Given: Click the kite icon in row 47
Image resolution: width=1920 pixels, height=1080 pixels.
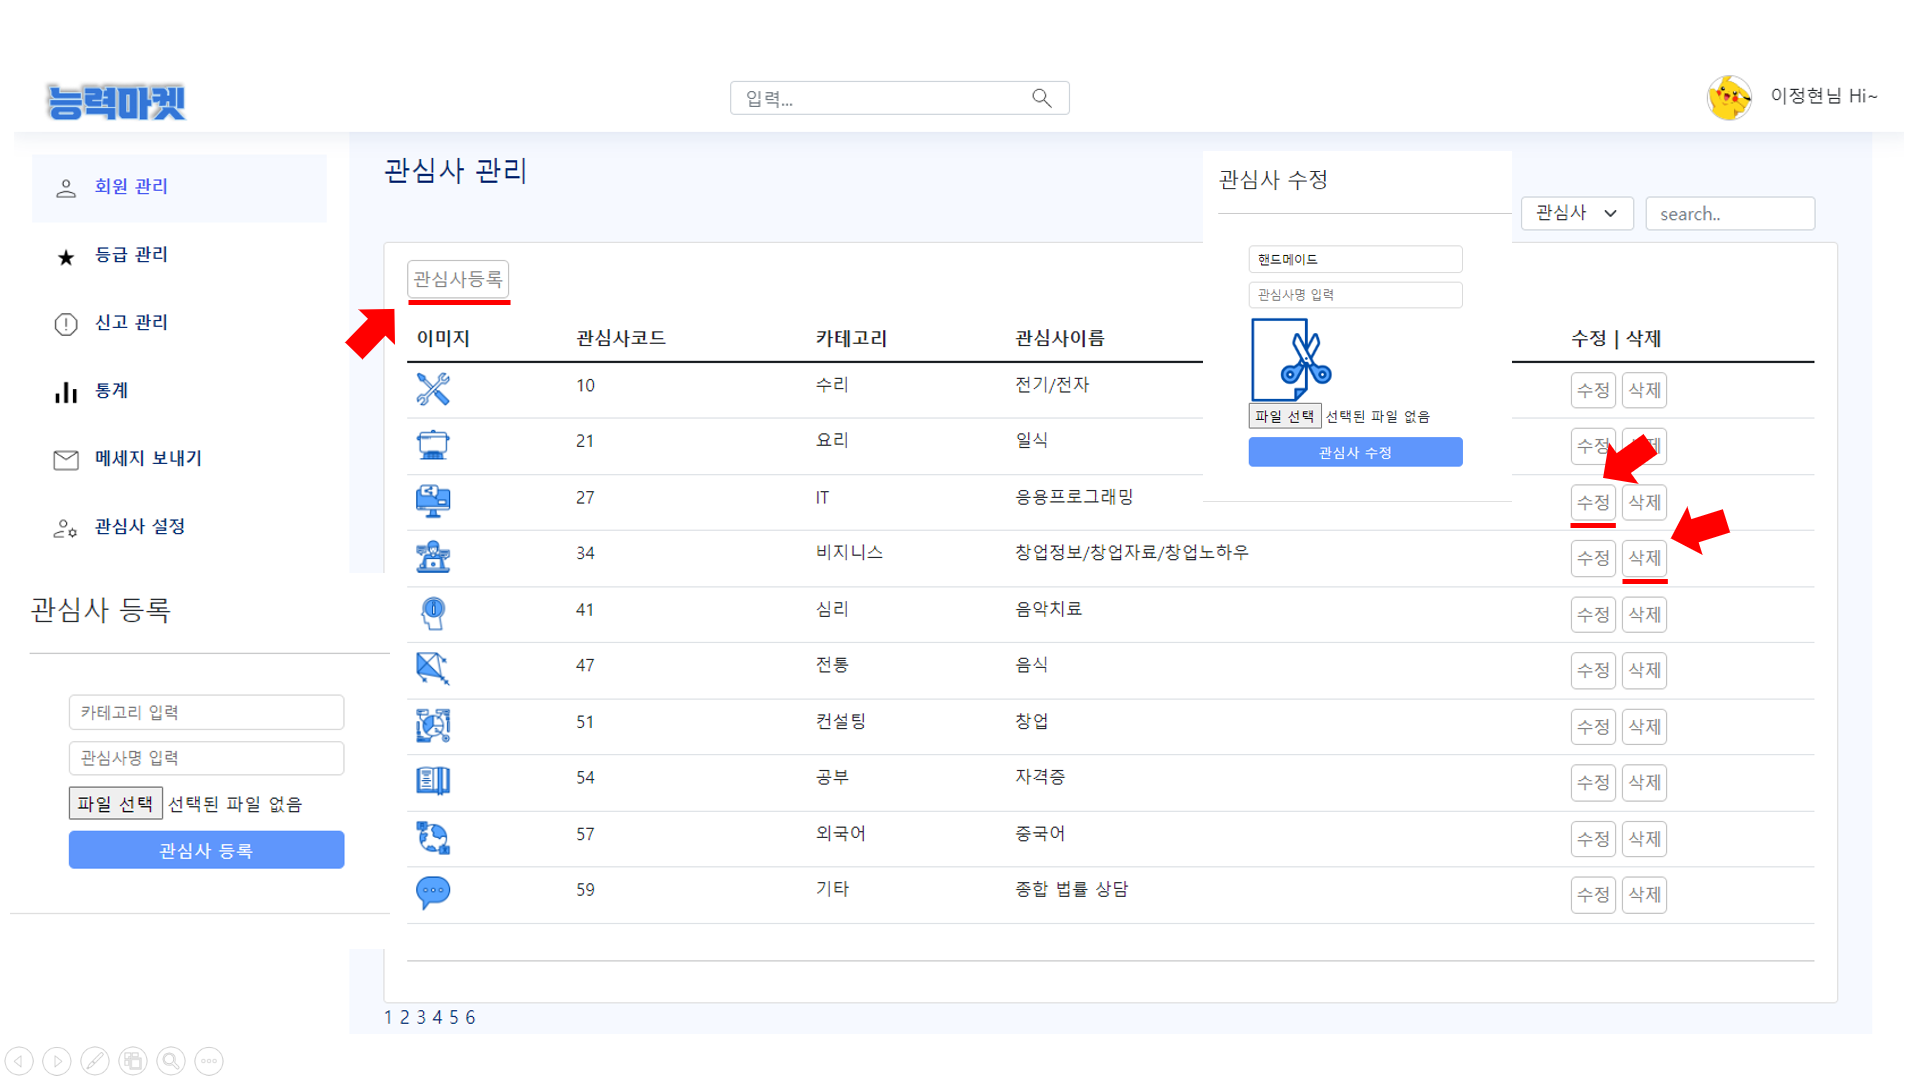Looking at the screenshot, I should 433,668.
